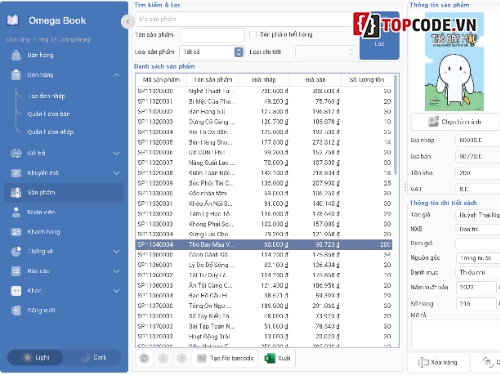Click the Tạo file barcode button
This screenshot has height=375, width=500.
(225, 358)
